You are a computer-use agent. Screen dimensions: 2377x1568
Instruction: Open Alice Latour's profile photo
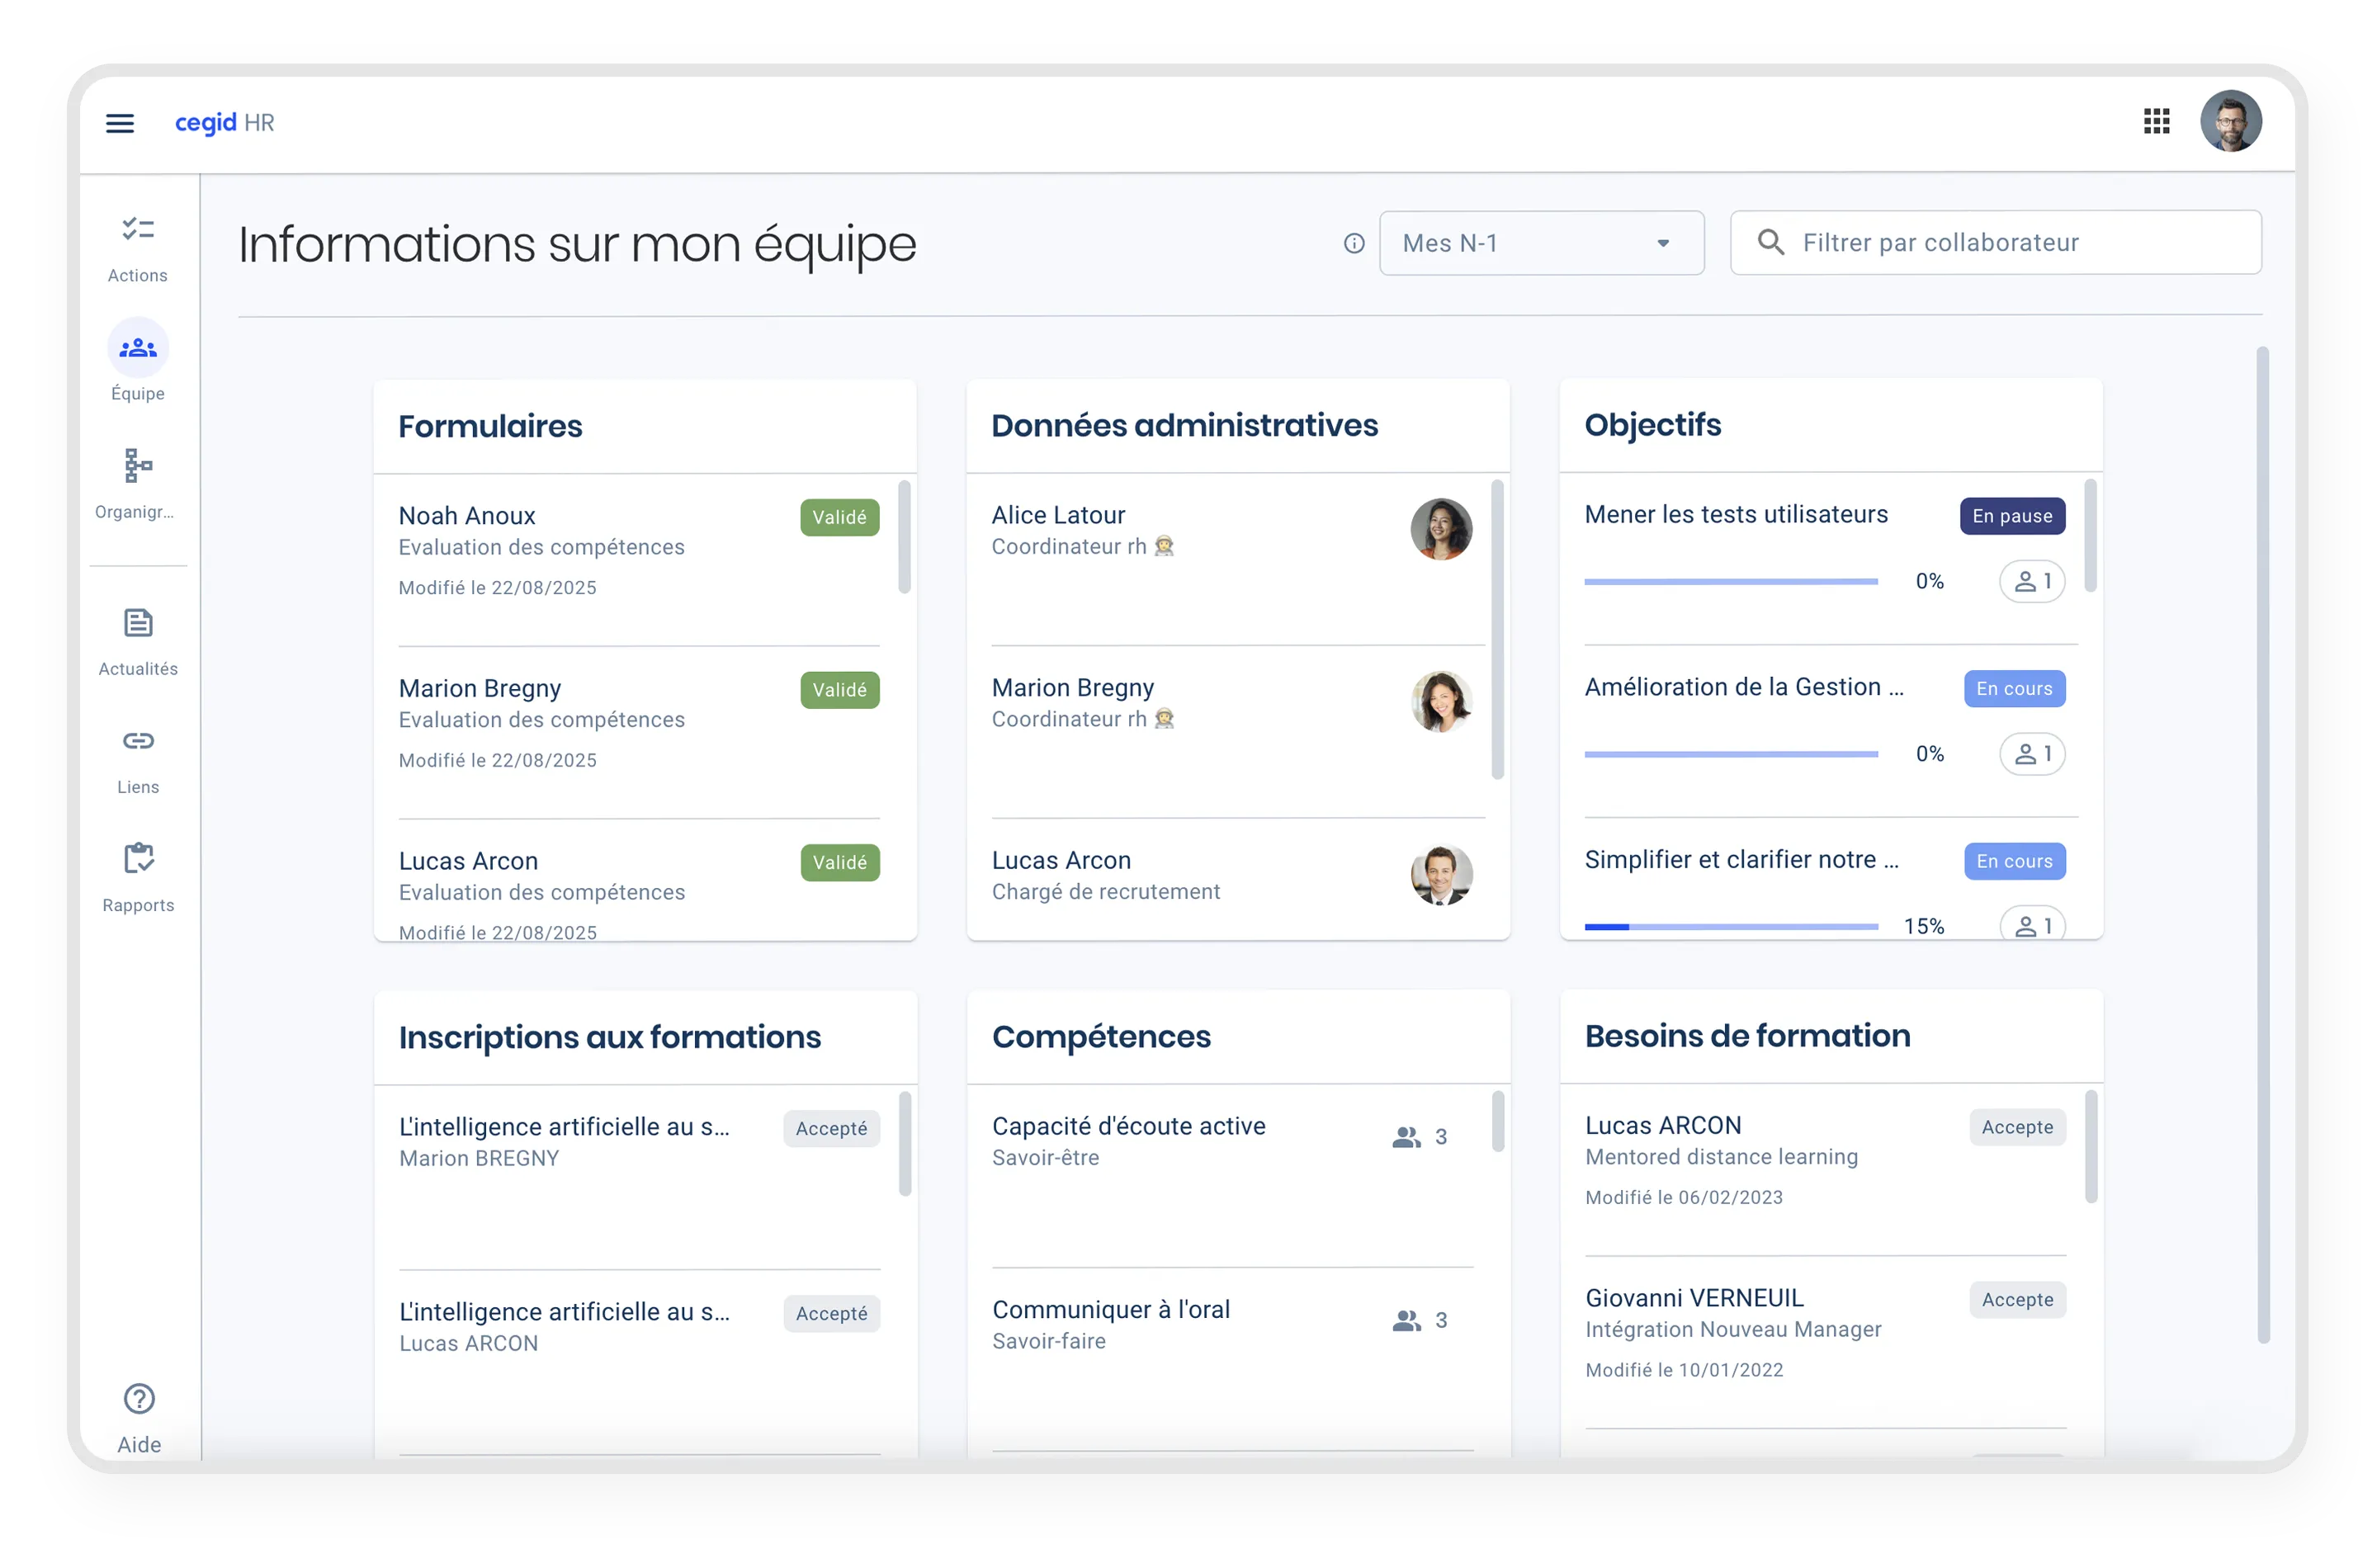[x=1440, y=529]
